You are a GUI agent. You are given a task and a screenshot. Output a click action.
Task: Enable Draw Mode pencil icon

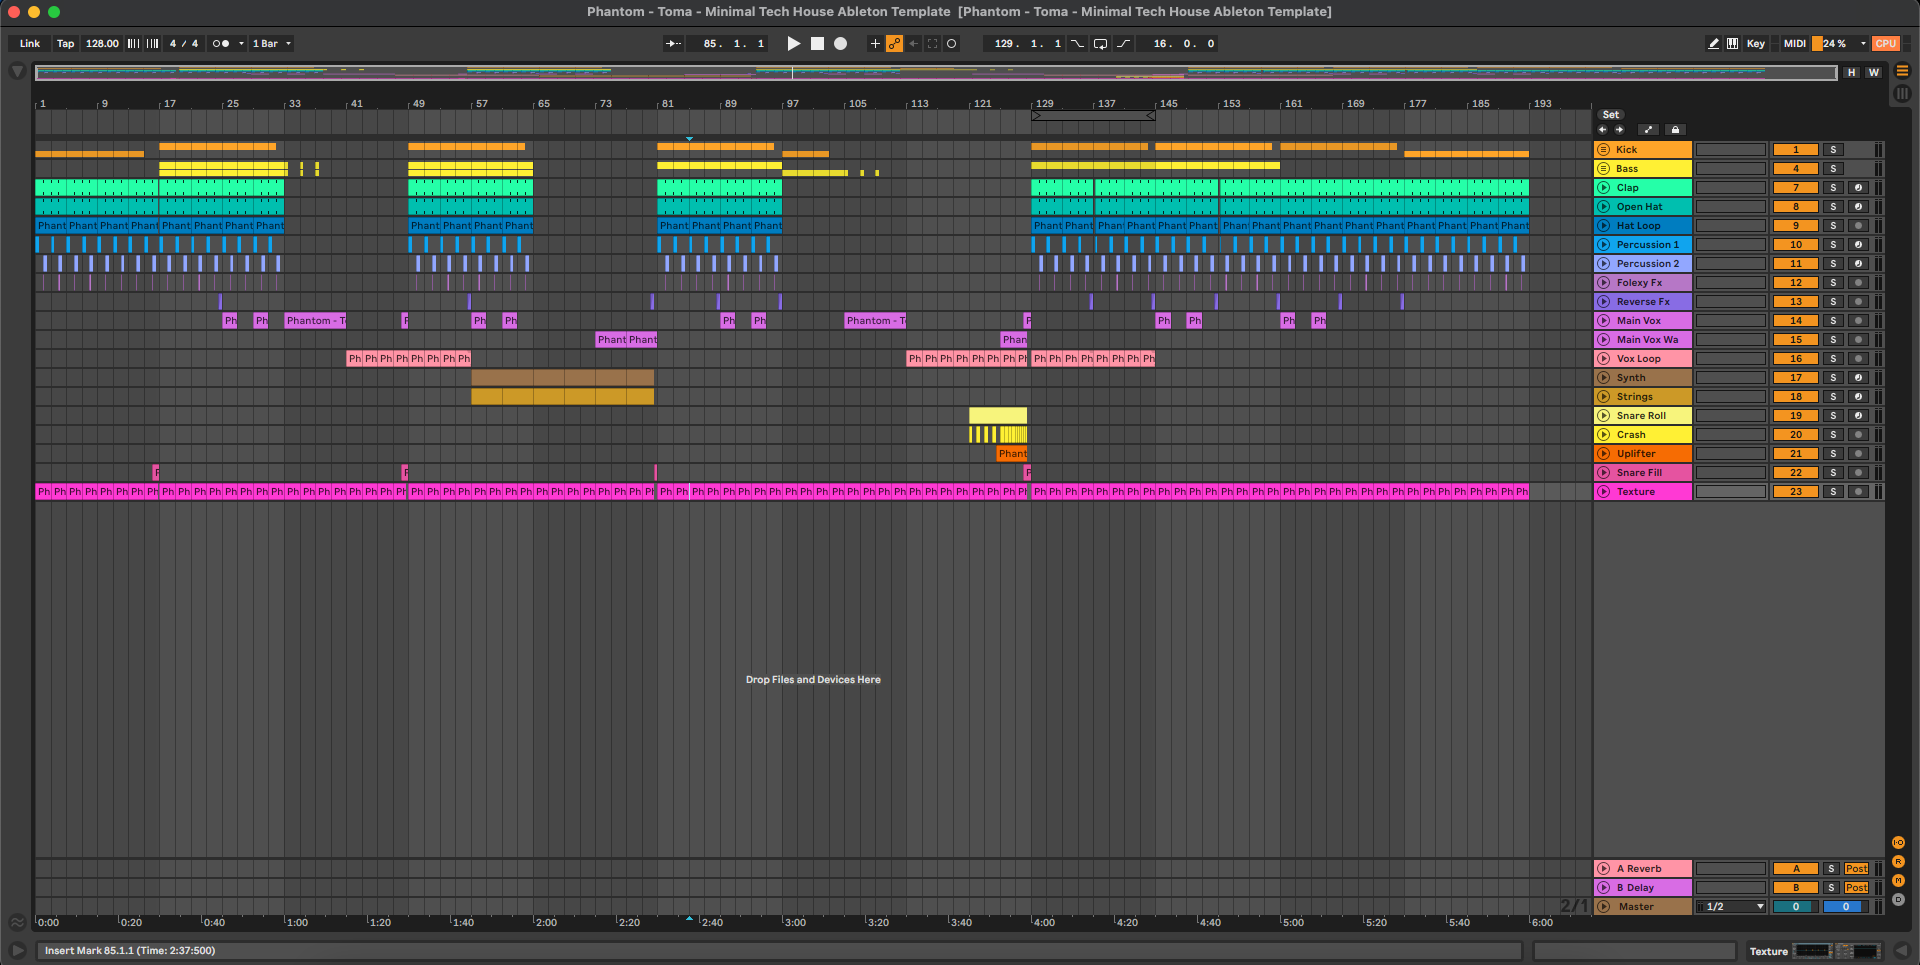pyautogui.click(x=1713, y=44)
